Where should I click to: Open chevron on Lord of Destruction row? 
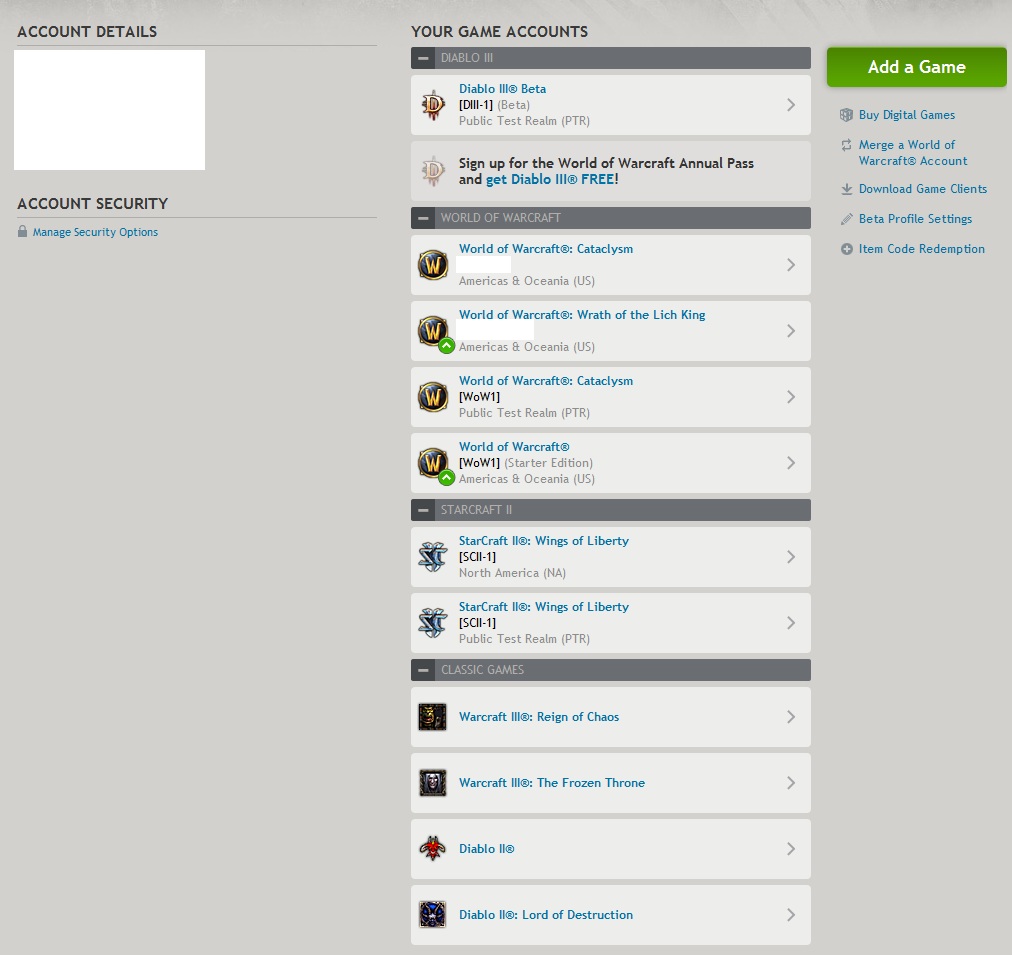(x=791, y=914)
